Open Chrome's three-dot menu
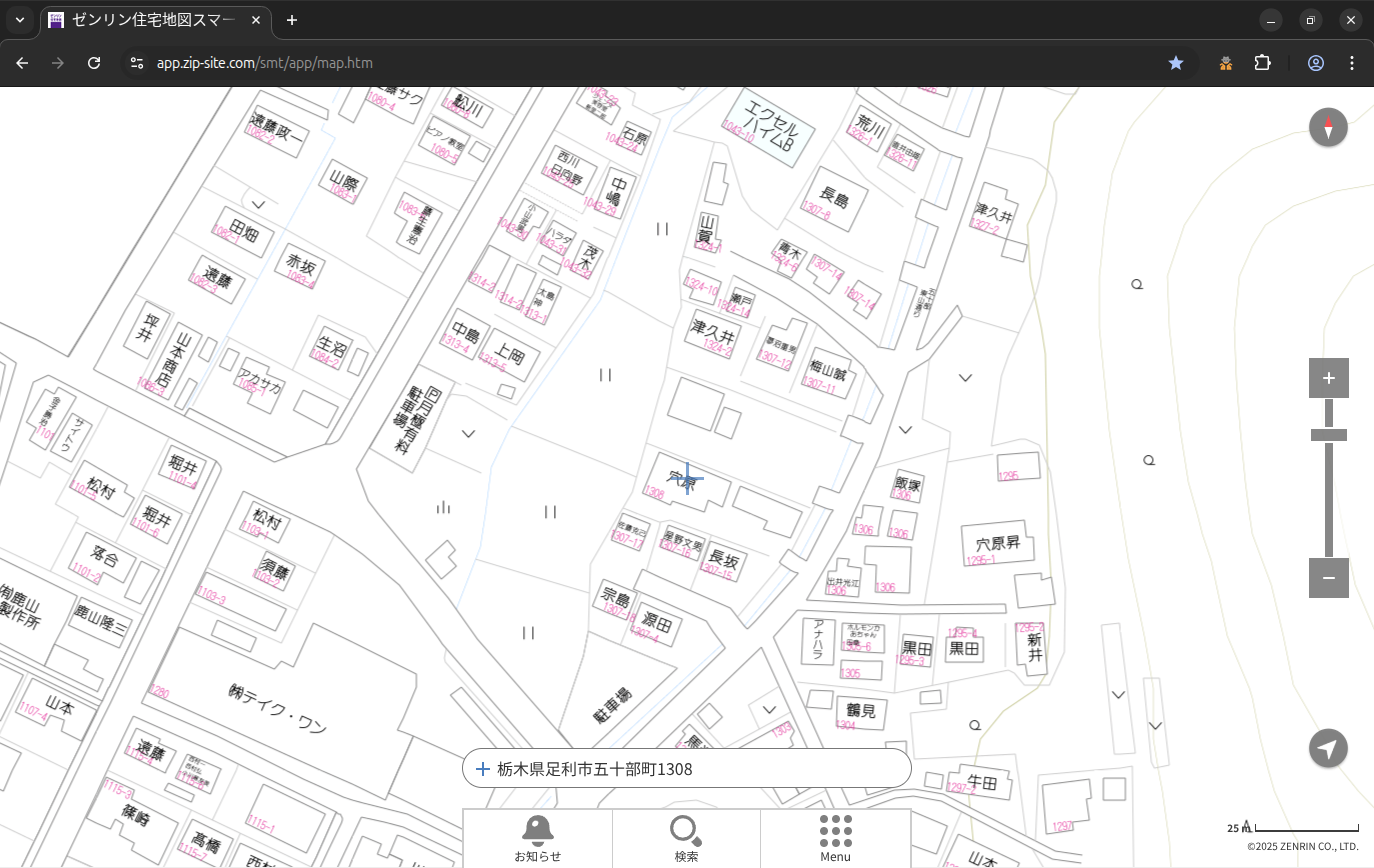Image resolution: width=1374 pixels, height=868 pixels. pyautogui.click(x=1352, y=63)
